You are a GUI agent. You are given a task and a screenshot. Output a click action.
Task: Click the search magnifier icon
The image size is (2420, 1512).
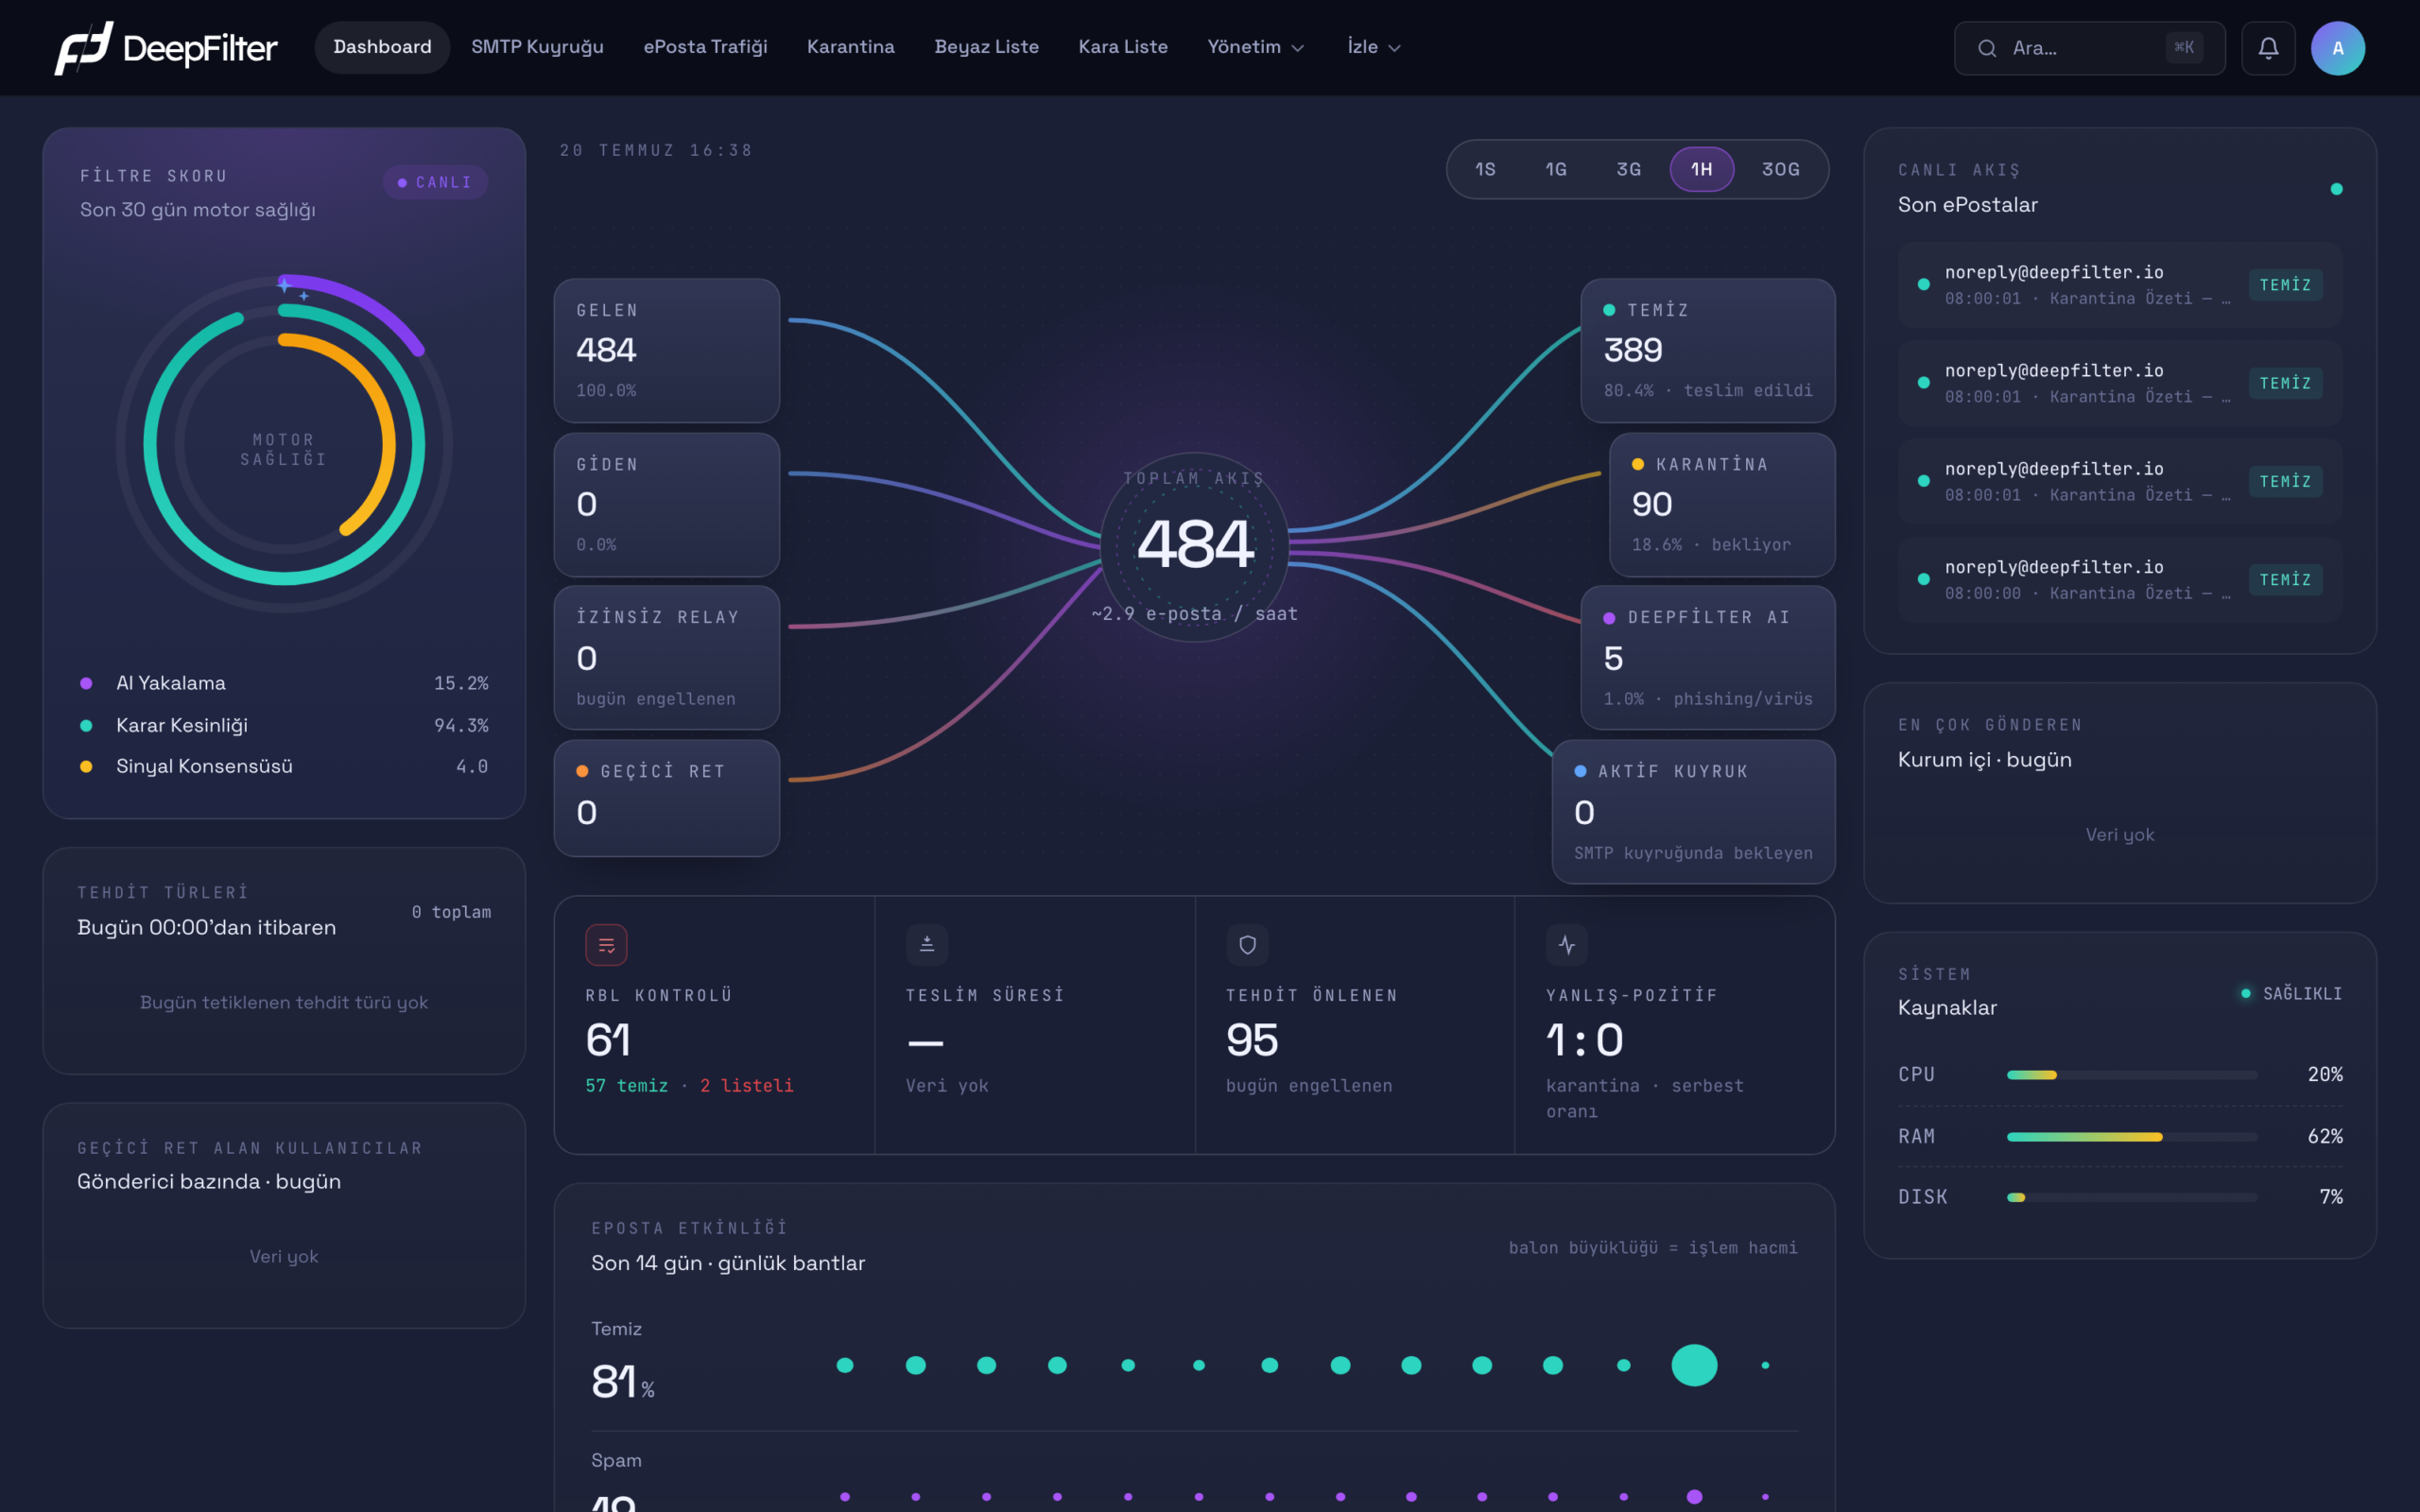1987,48
